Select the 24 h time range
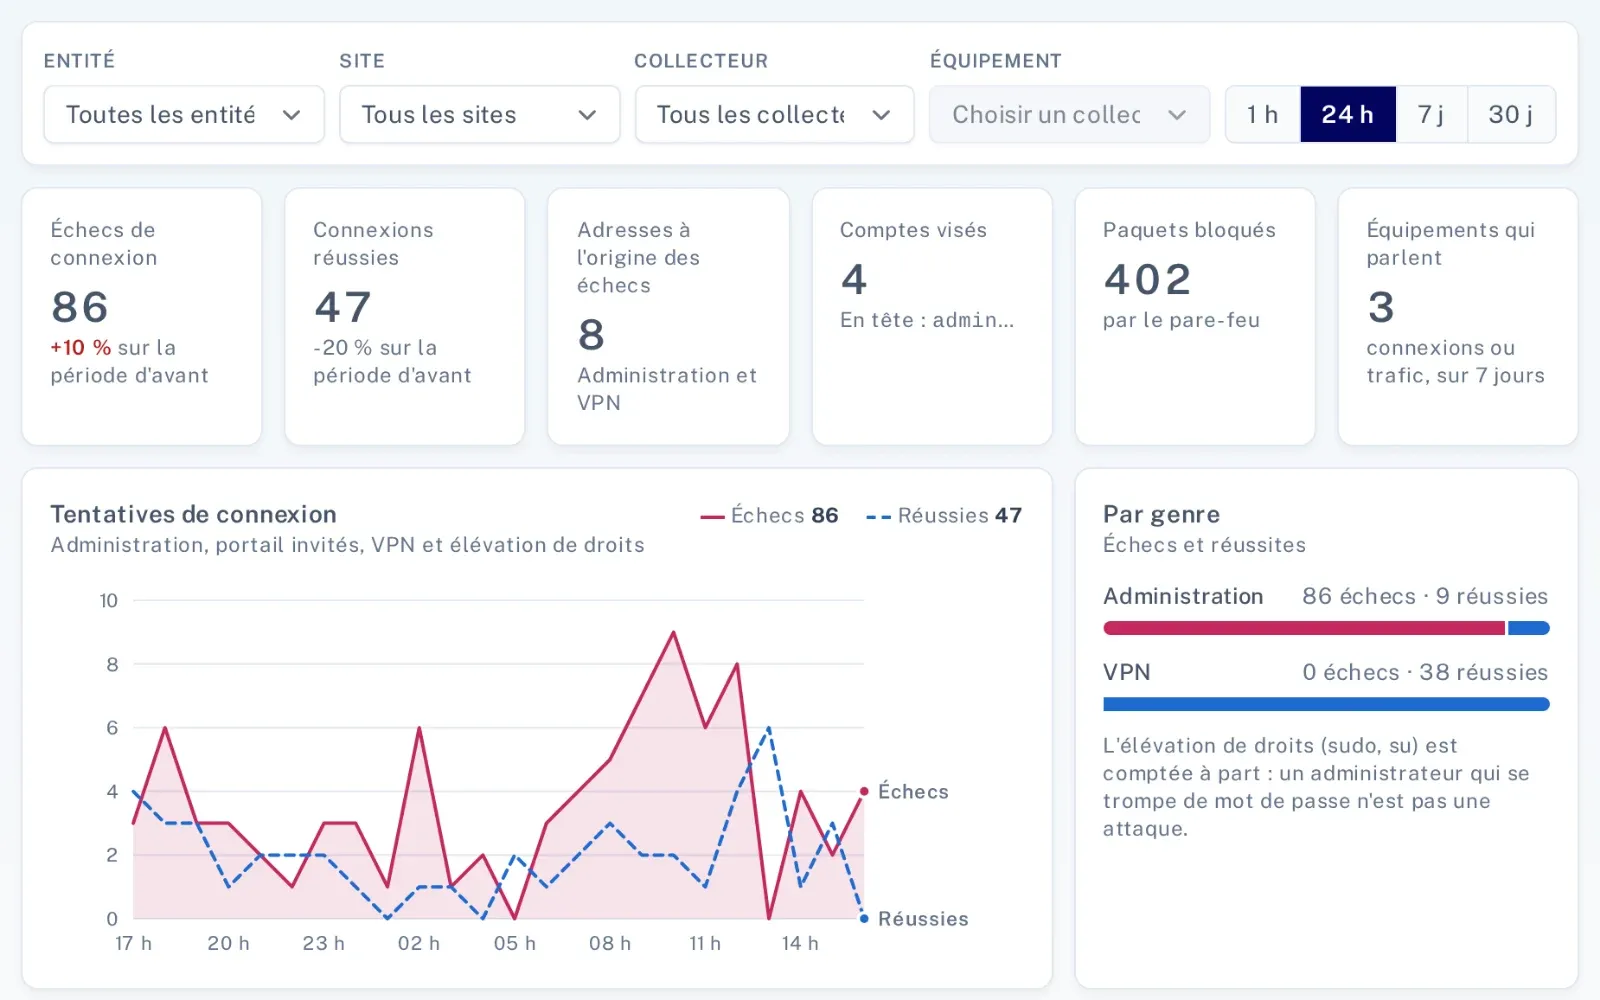 pyautogui.click(x=1348, y=115)
